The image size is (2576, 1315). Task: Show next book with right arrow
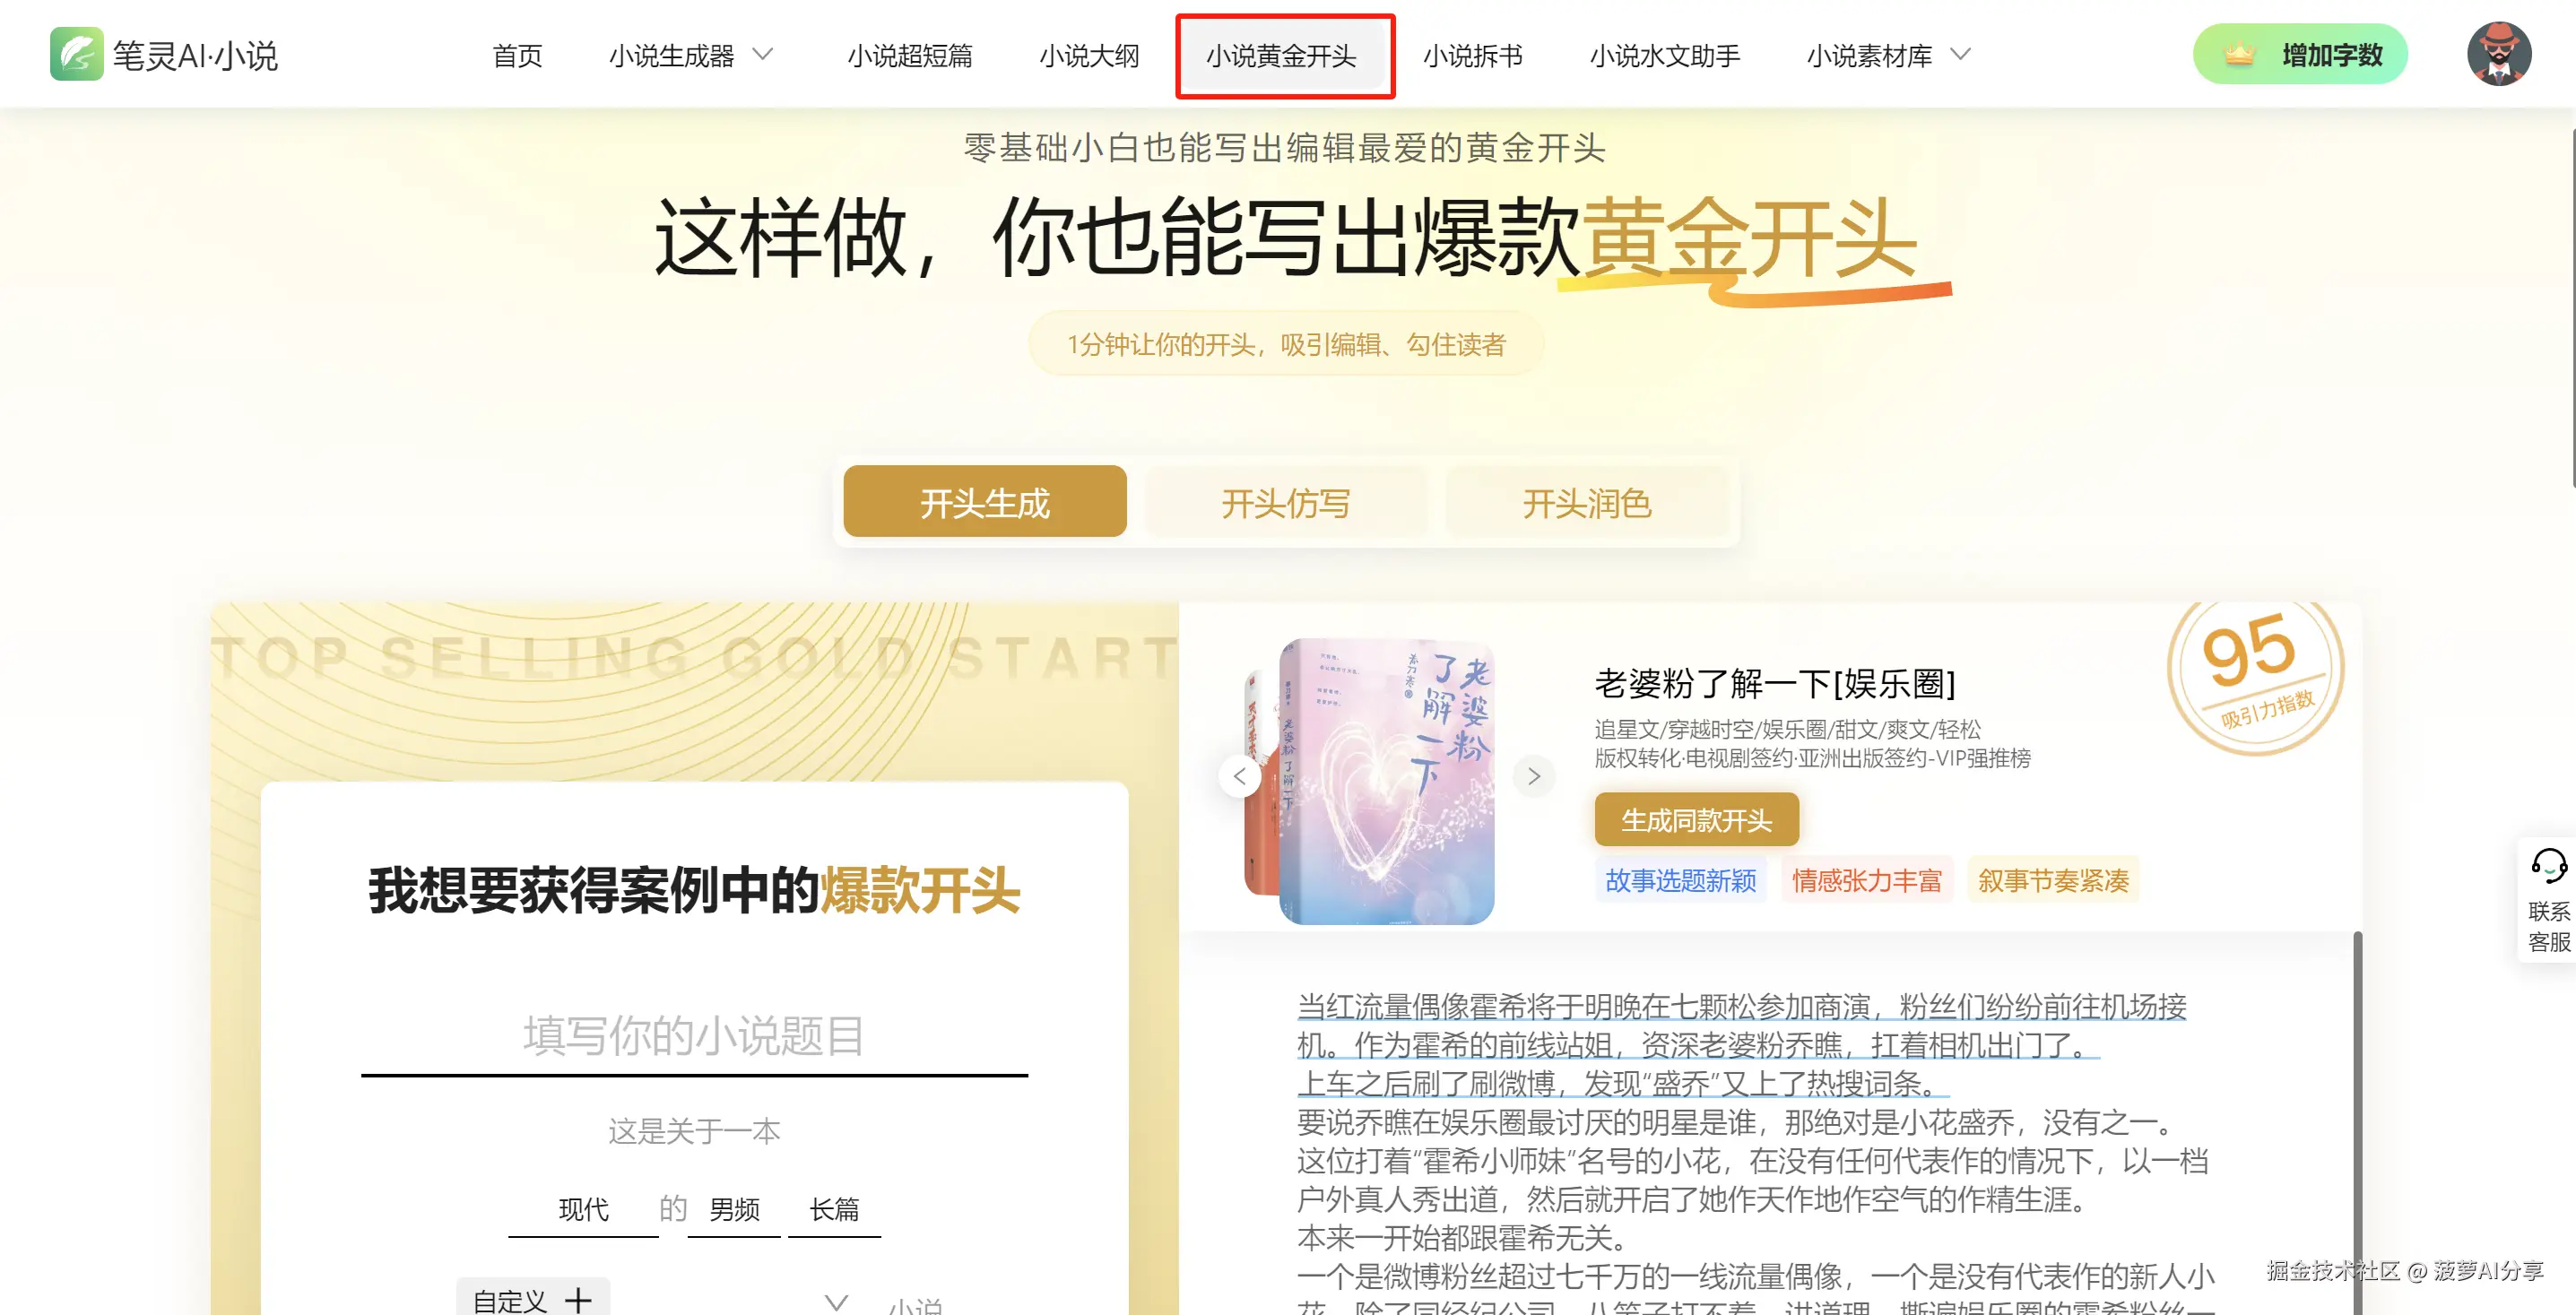click(x=1534, y=776)
